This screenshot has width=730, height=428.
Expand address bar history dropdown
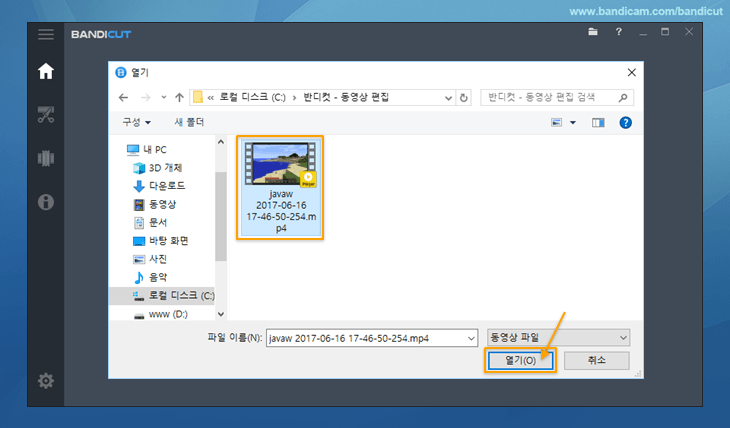pos(448,98)
